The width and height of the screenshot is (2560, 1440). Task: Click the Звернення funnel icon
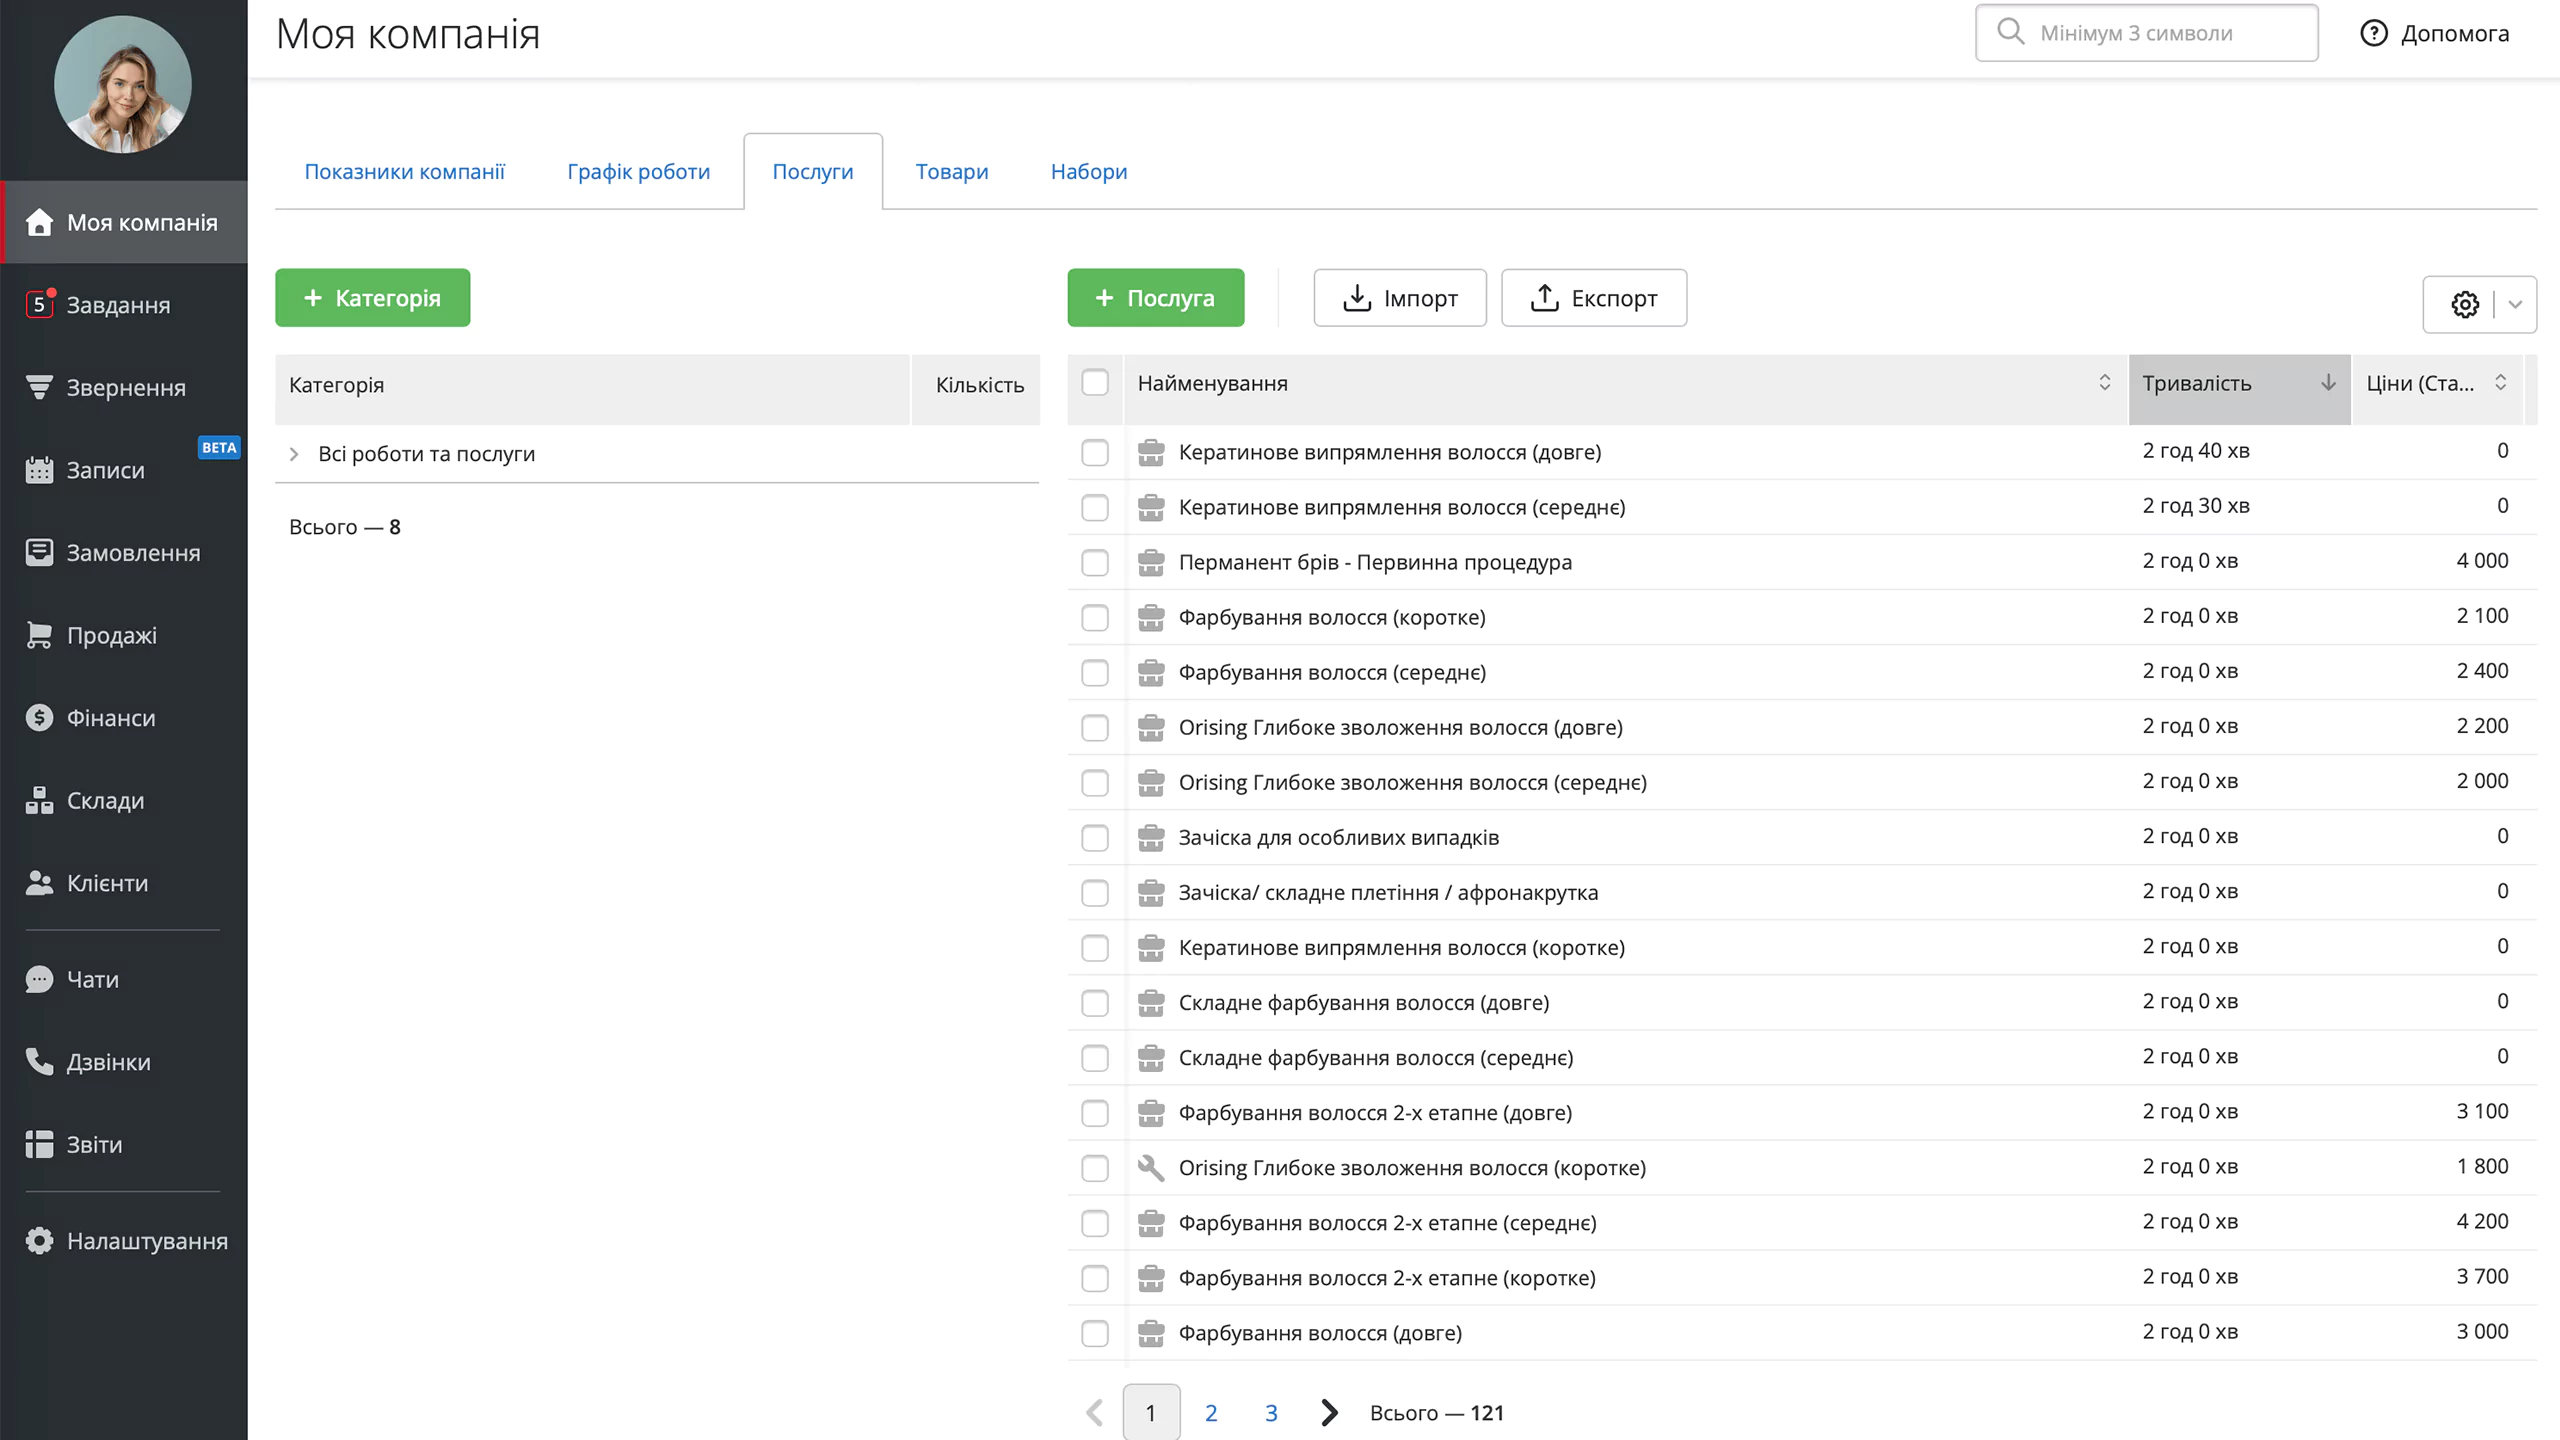point(39,387)
